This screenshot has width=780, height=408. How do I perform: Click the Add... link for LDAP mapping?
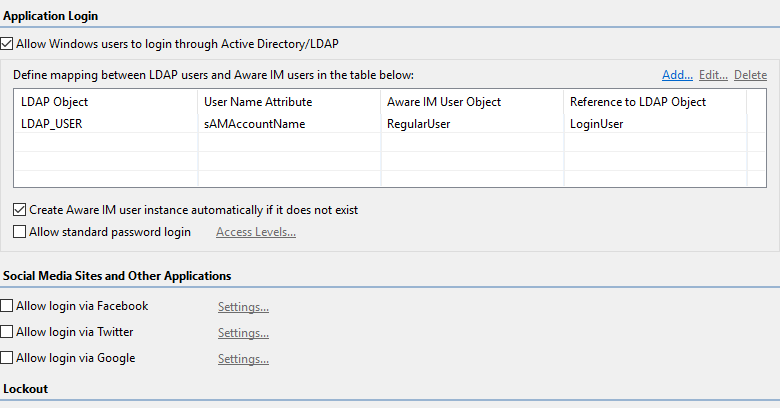[677, 75]
